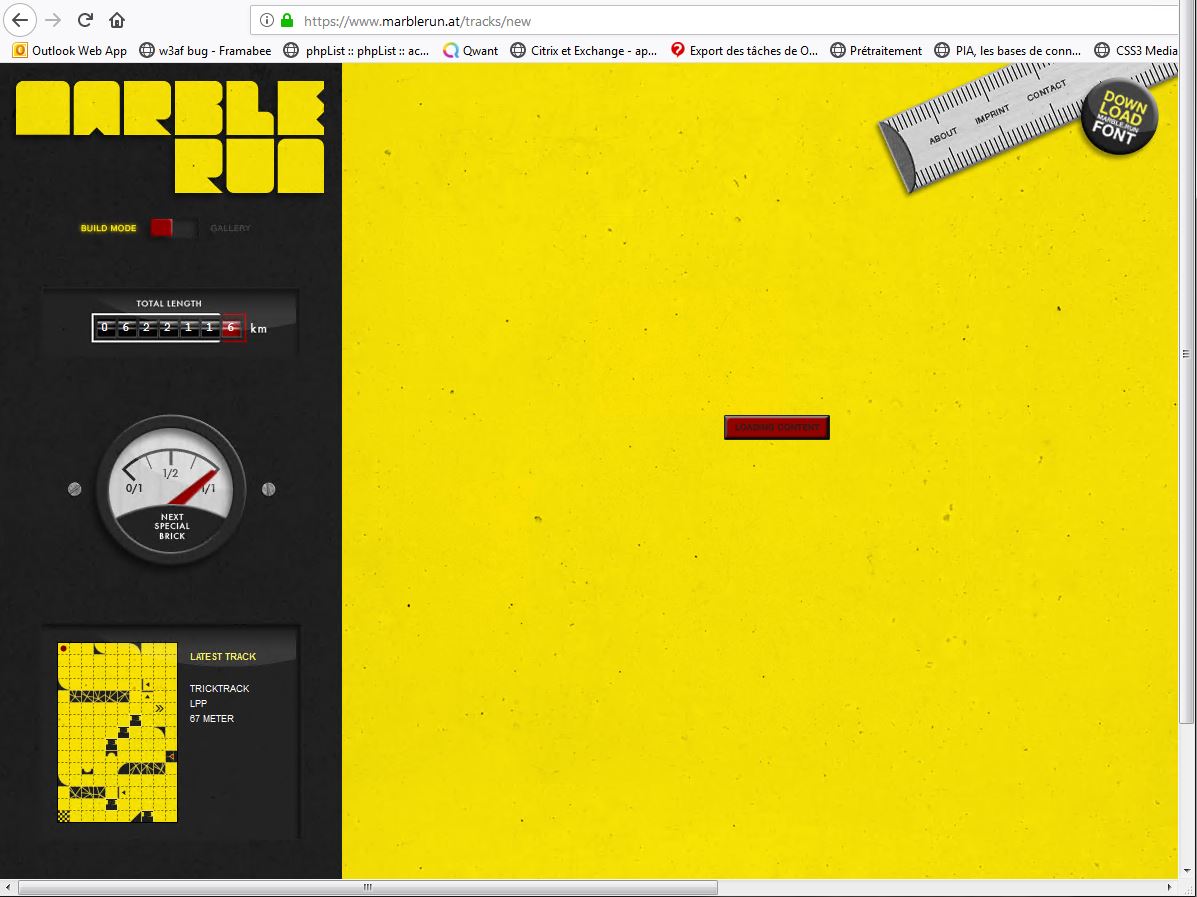Open the latest track thumbnail preview

(x=117, y=732)
